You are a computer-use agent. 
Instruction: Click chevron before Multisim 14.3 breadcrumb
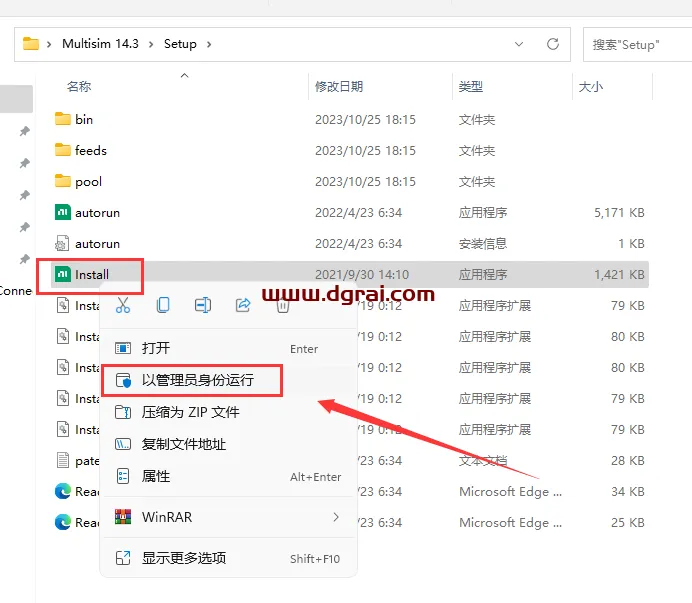click(49, 44)
